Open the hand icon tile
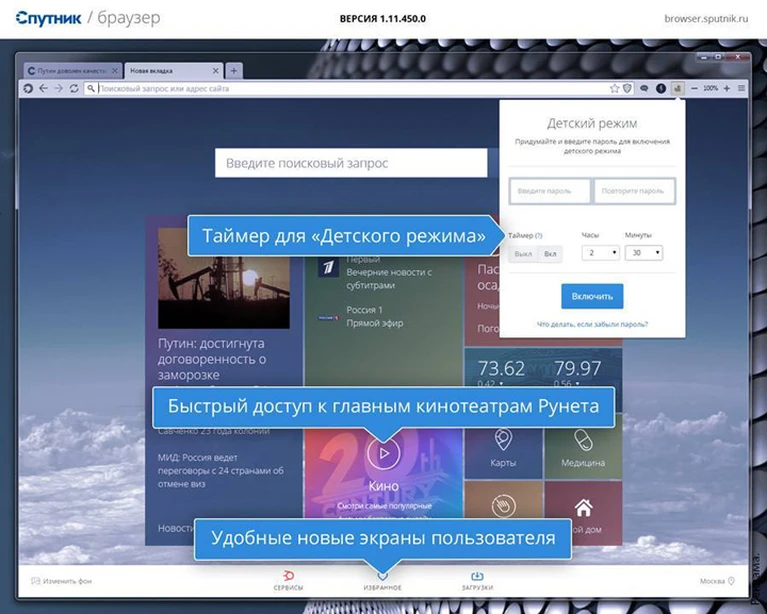This screenshot has width=767, height=614. point(503,505)
